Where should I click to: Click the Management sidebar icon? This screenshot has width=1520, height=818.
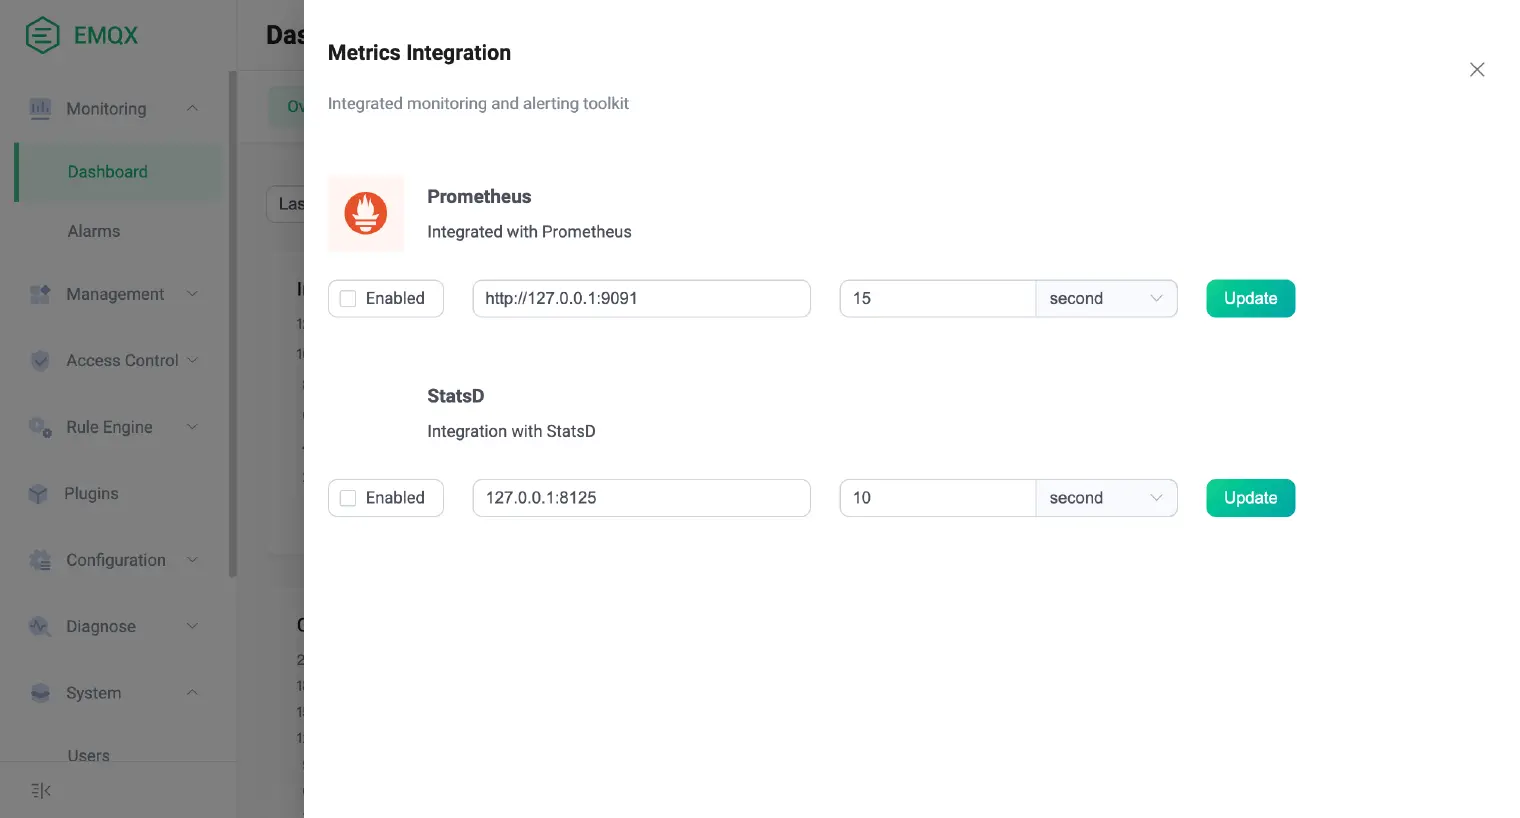click(40, 294)
